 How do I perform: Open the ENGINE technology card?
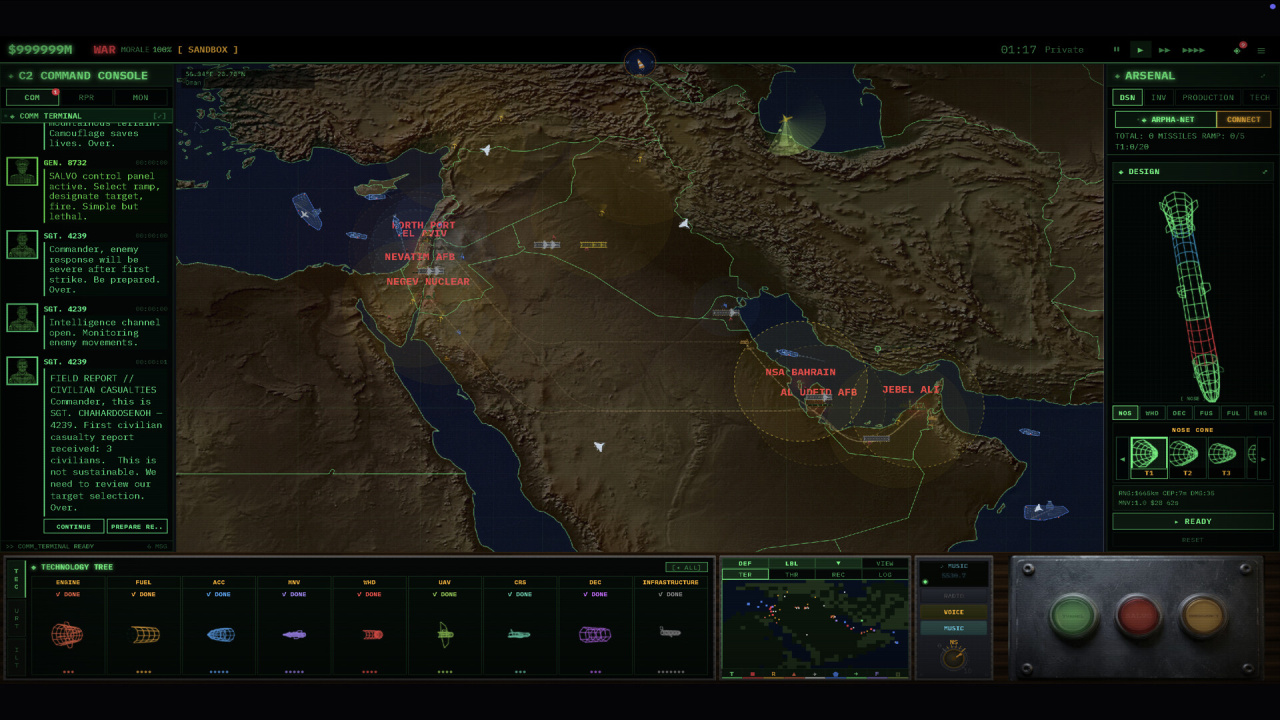pyautogui.click(x=69, y=626)
